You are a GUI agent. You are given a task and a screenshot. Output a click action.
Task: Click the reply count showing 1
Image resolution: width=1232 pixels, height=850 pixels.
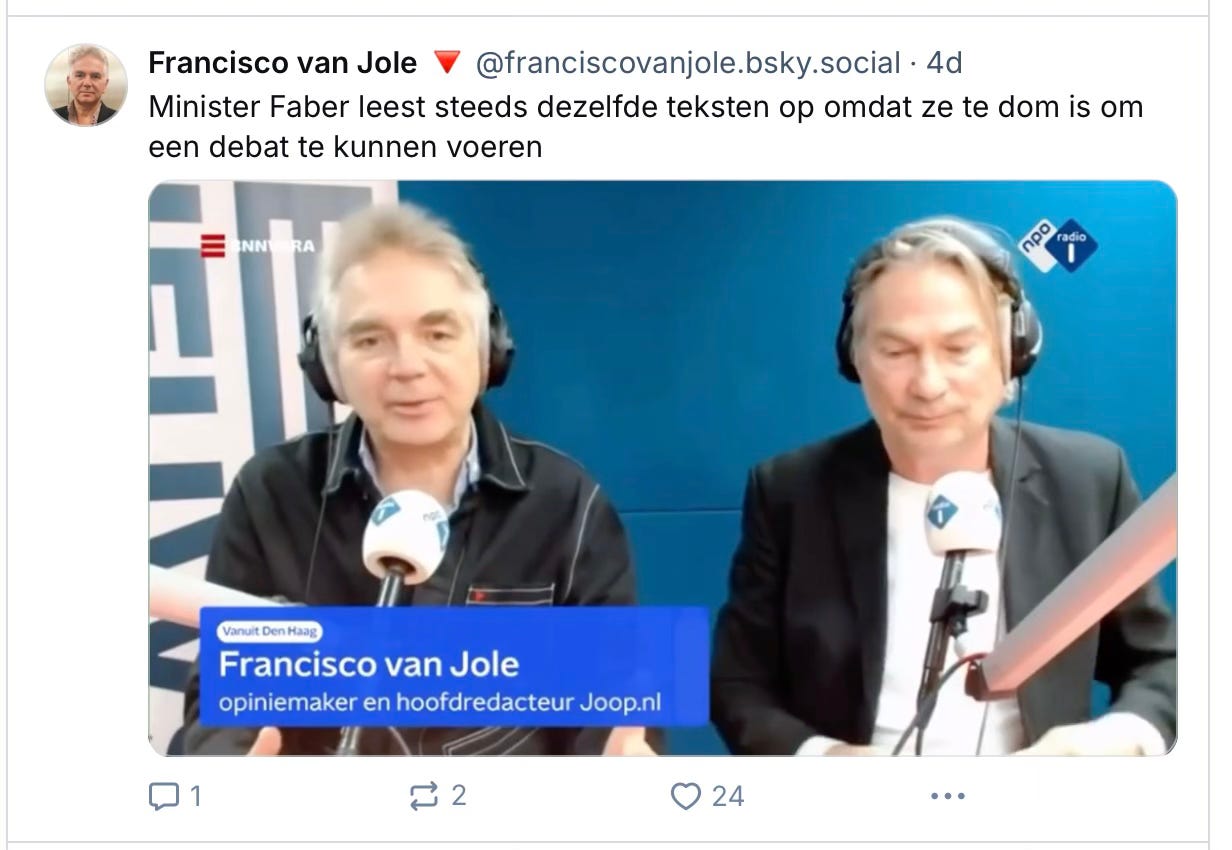pos(195,796)
